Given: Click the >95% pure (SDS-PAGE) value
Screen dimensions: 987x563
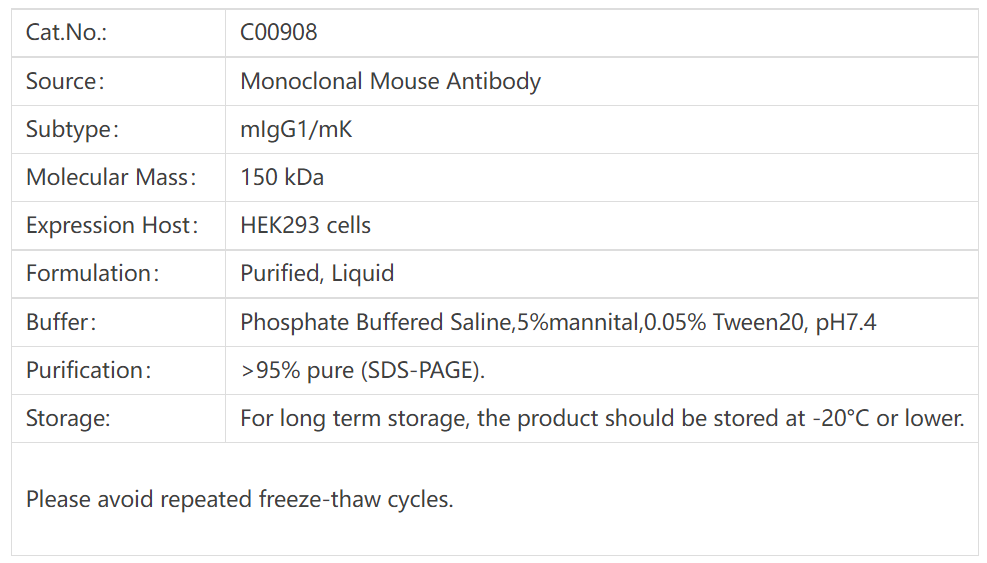Looking at the screenshot, I should coord(362,370).
